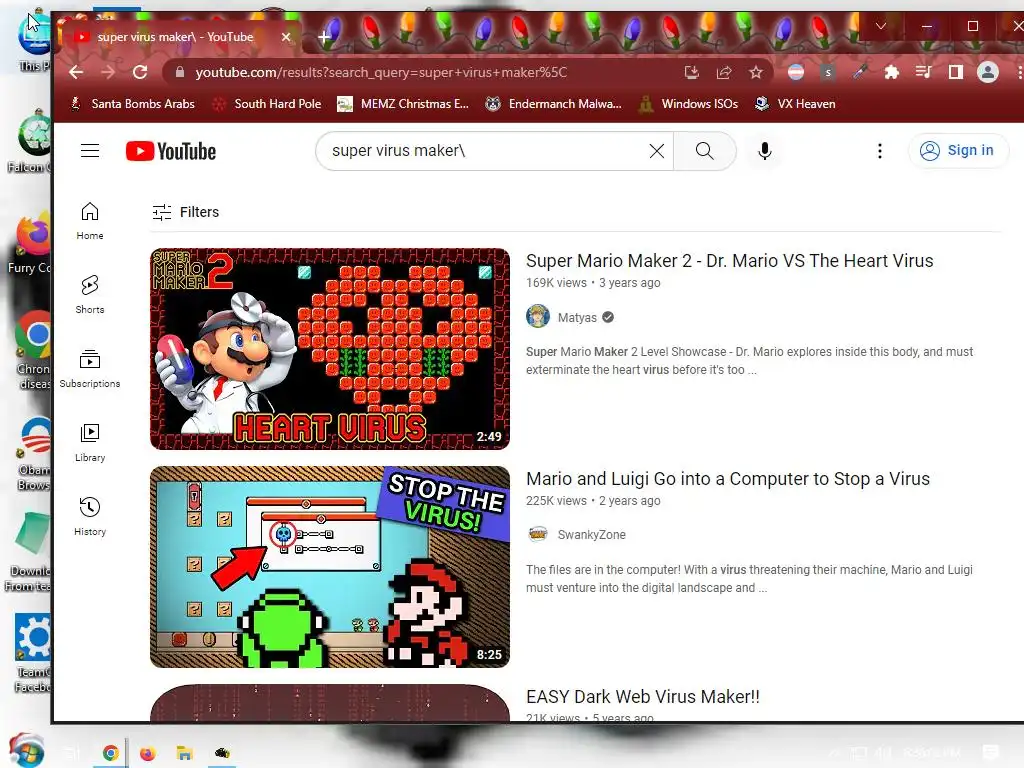Open 'Mario and Luigi Go into a Computer' title
The height and width of the screenshot is (768, 1024).
click(x=728, y=479)
